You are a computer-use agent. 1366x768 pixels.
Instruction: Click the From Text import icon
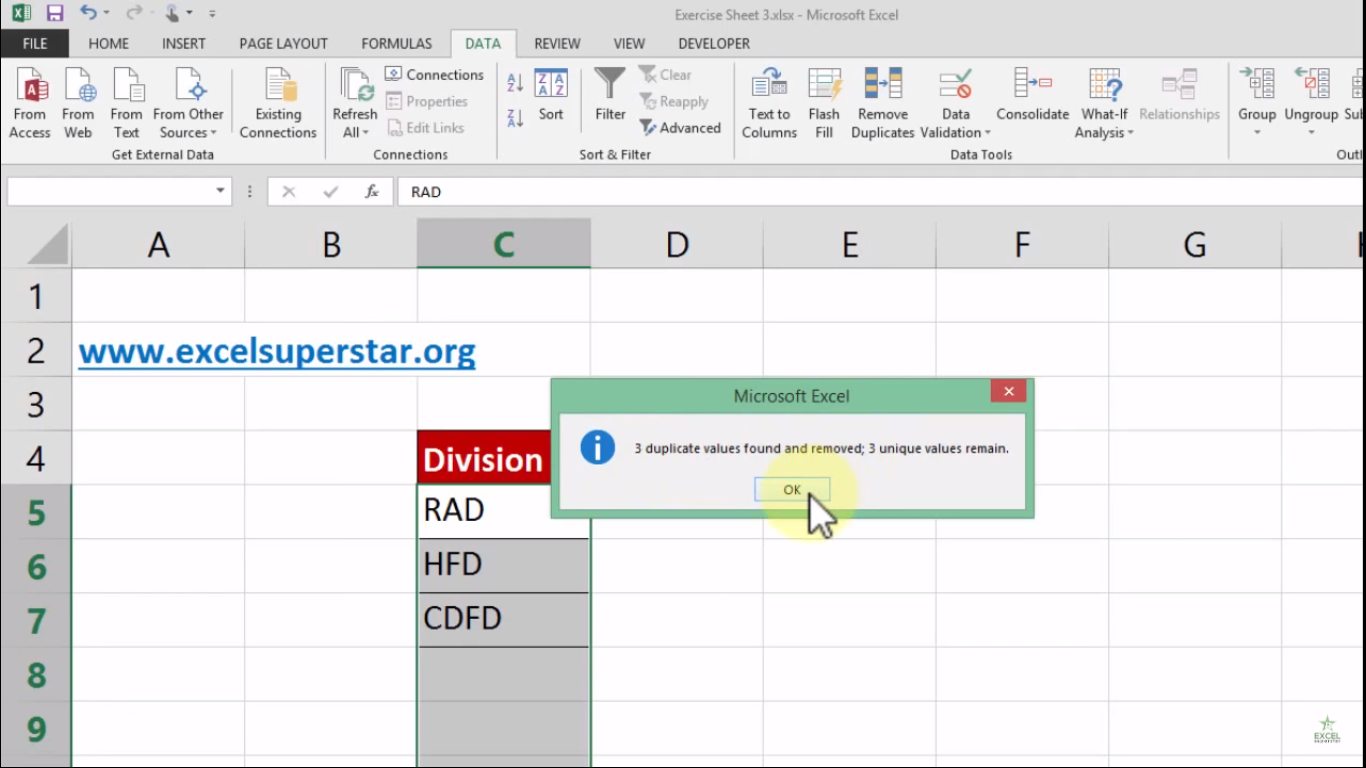coord(127,86)
